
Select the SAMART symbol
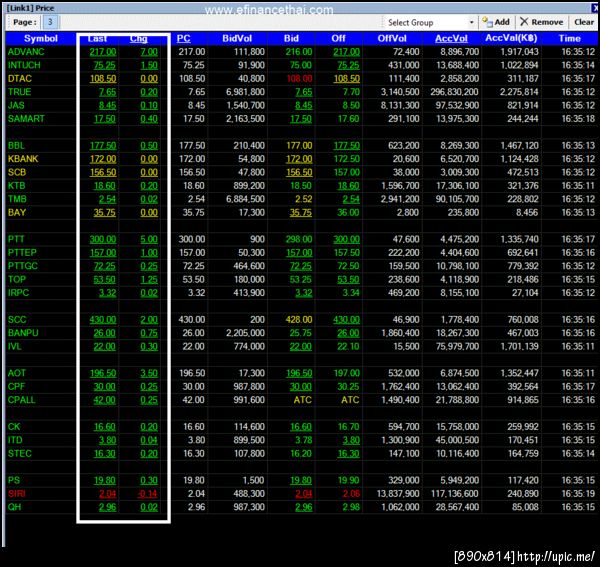coord(26,119)
